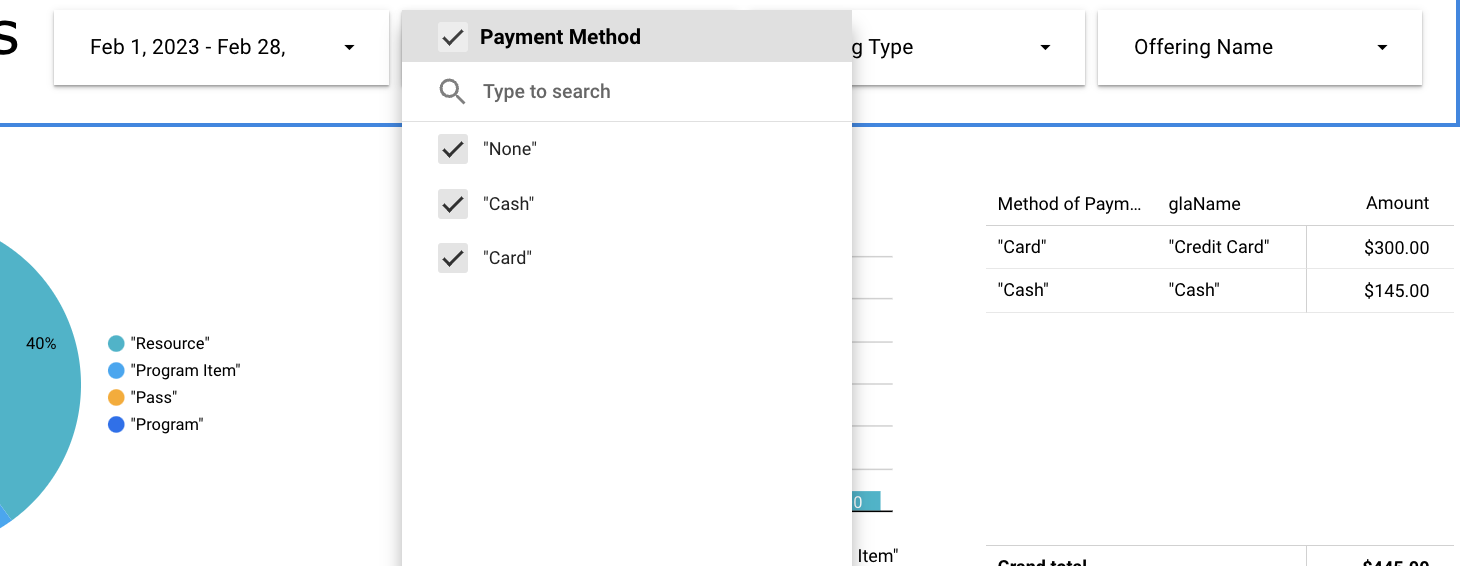This screenshot has height=566, width=1480.
Task: Open the date range dropdown arrow
Action: click(x=349, y=47)
